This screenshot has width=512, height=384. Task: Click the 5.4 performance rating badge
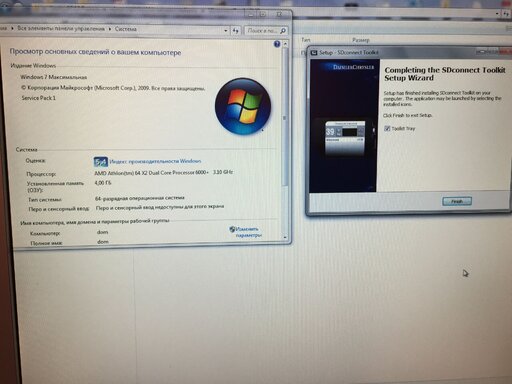pos(101,162)
